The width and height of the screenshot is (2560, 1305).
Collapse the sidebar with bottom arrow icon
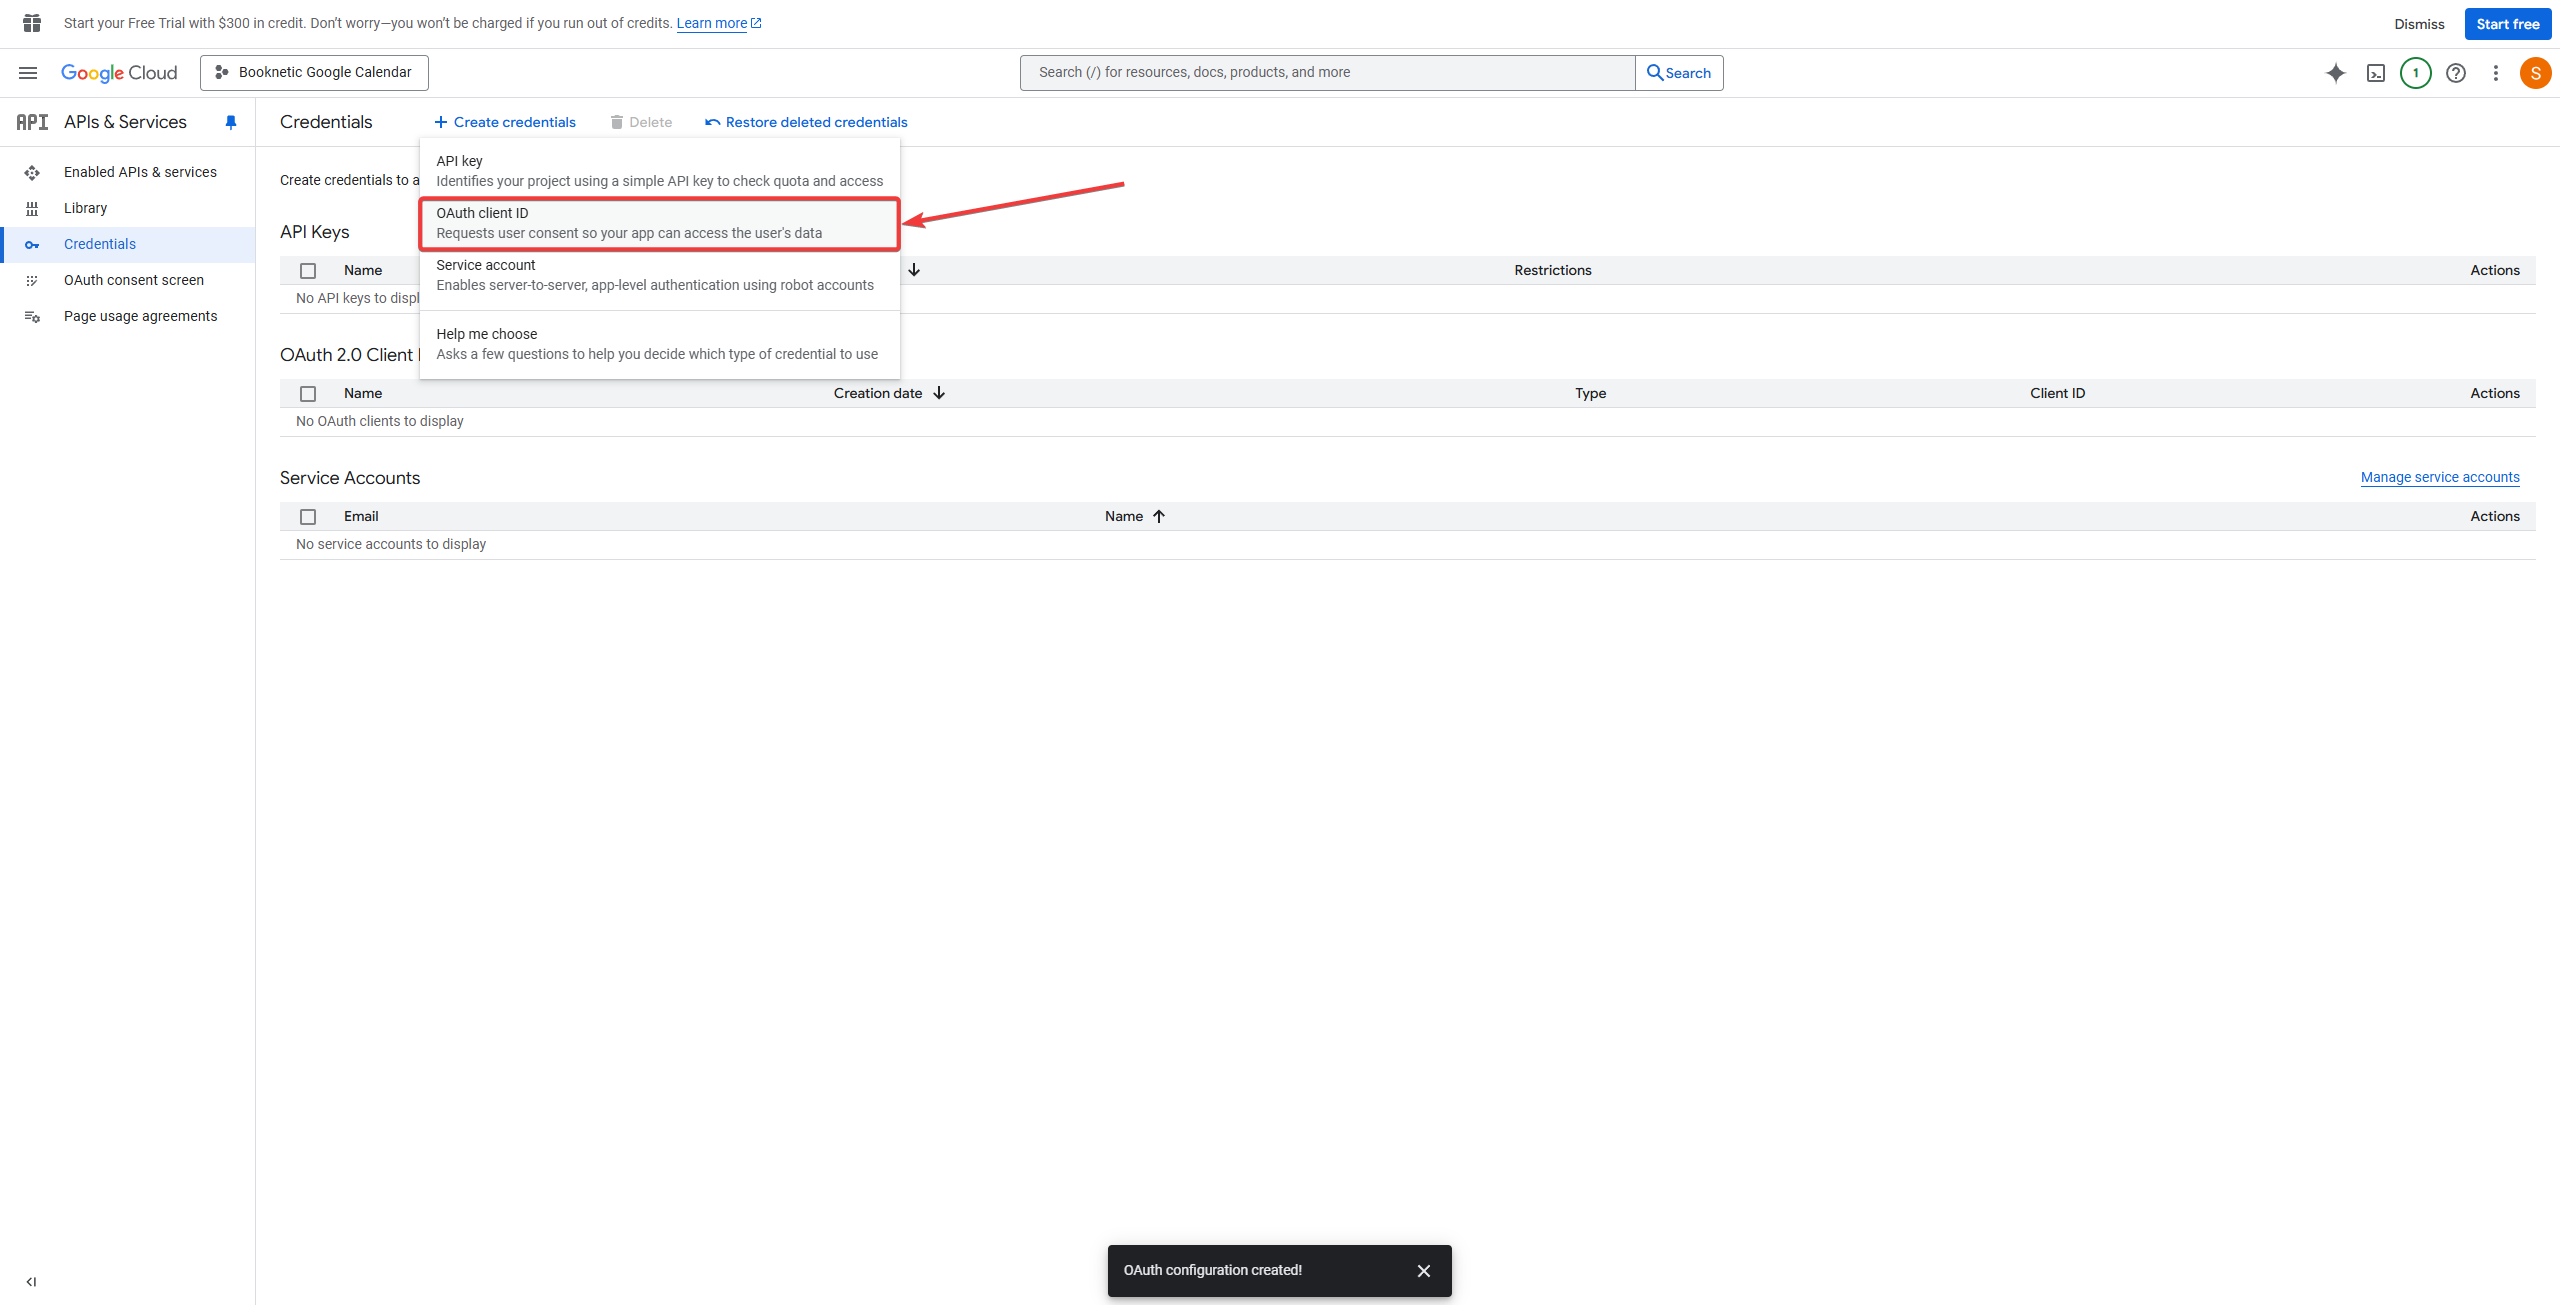click(31, 1281)
